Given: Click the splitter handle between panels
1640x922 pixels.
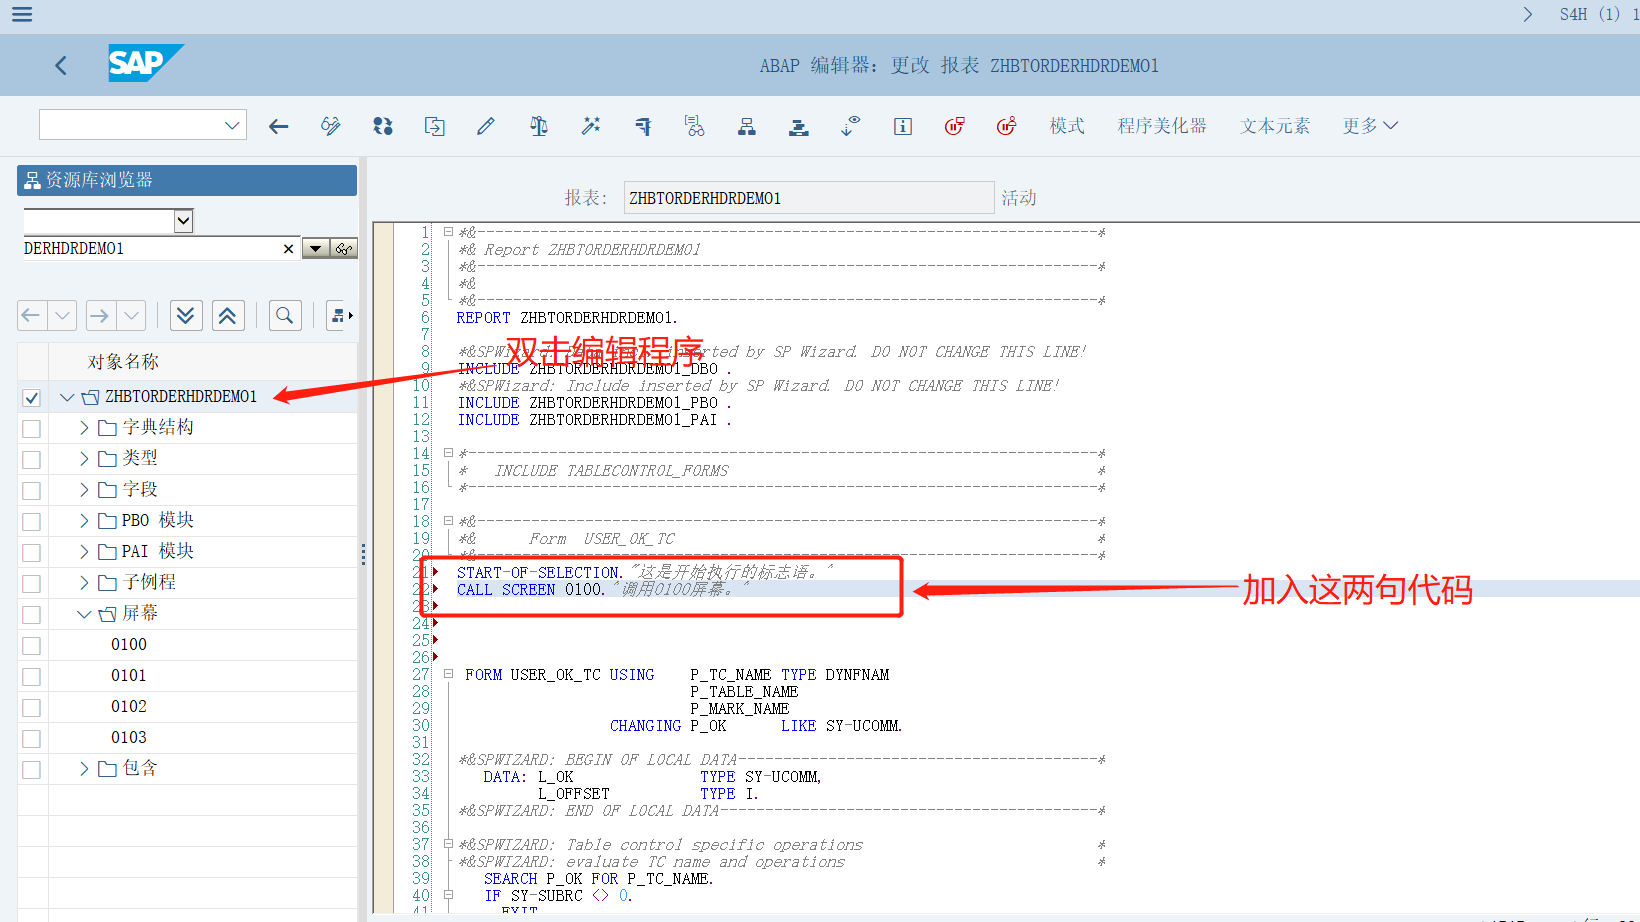Looking at the screenshot, I should [x=363, y=553].
